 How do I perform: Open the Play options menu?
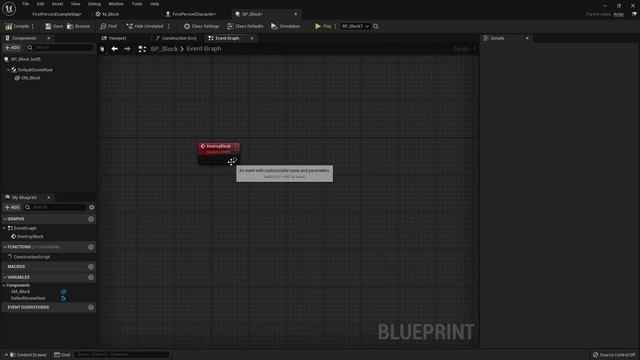(336, 26)
